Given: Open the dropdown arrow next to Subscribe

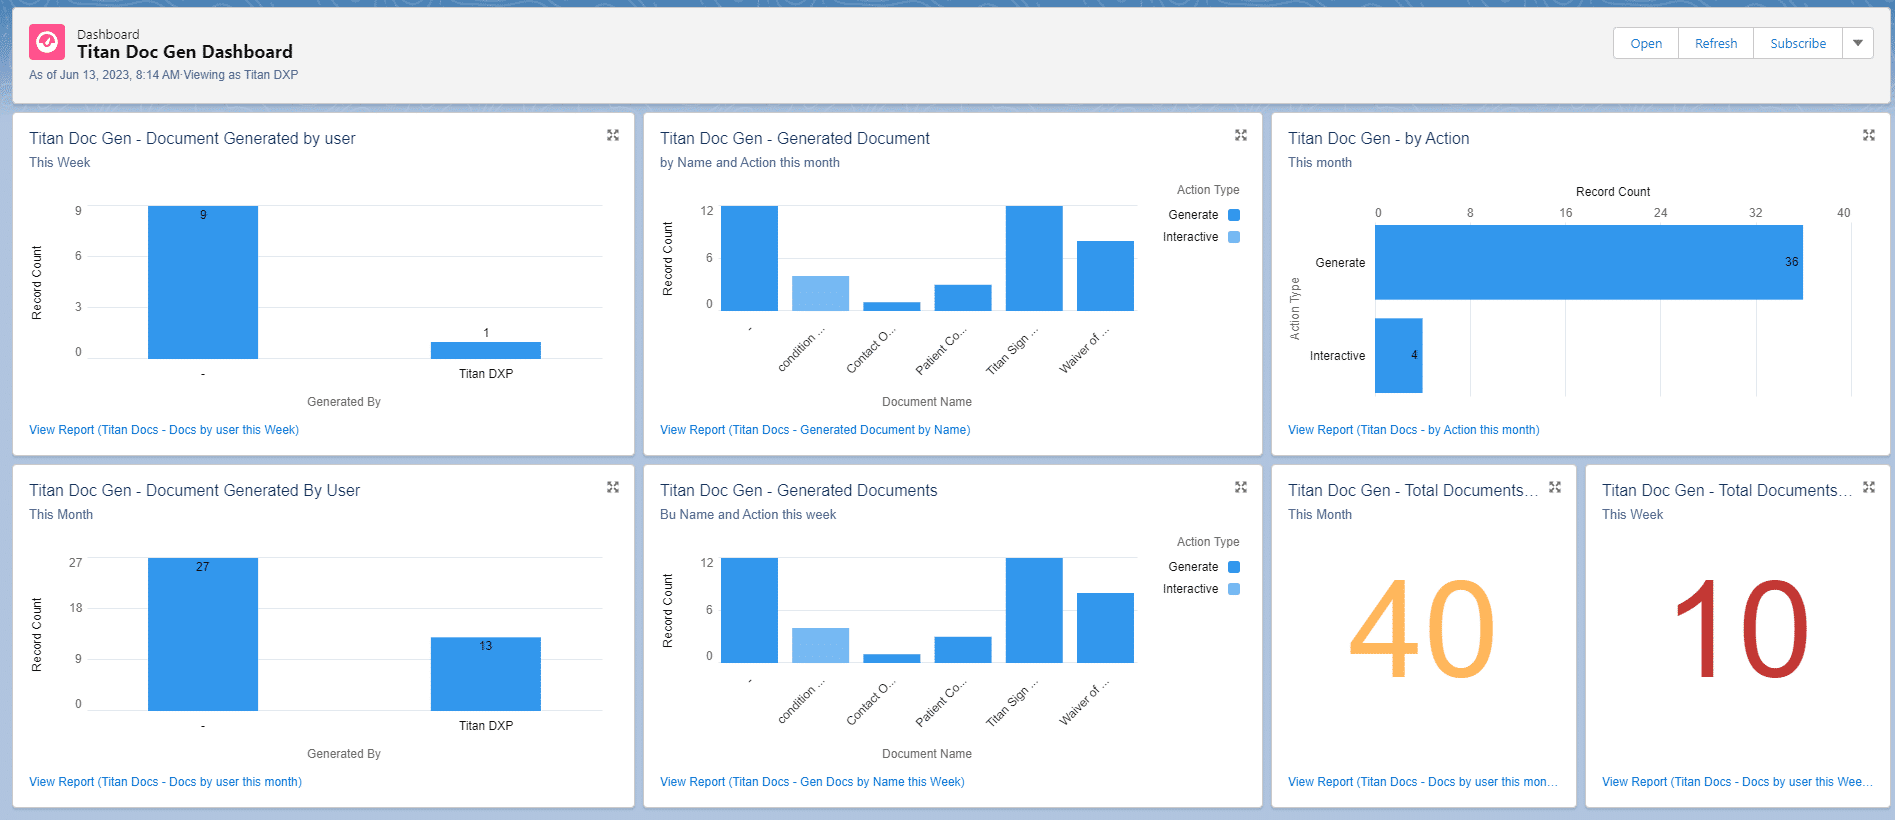Looking at the screenshot, I should pos(1857,43).
